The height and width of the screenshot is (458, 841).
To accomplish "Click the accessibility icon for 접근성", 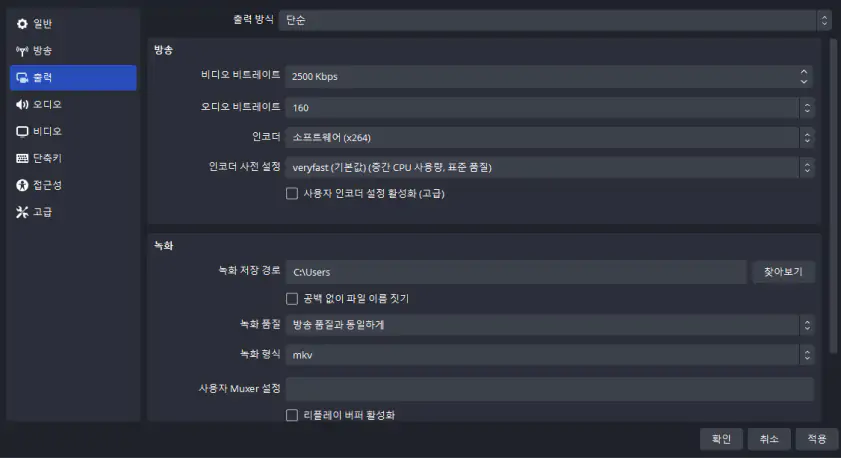I will (x=22, y=185).
